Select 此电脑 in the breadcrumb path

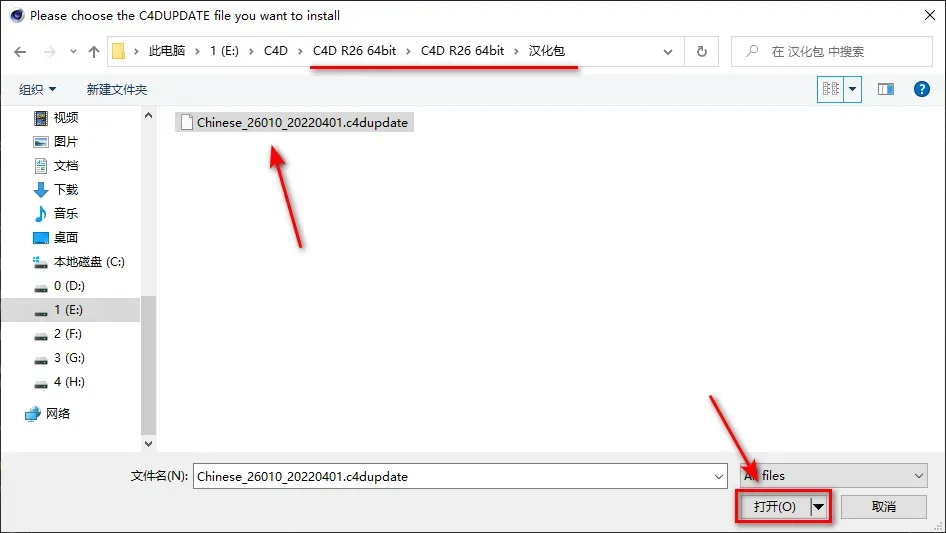(x=167, y=51)
